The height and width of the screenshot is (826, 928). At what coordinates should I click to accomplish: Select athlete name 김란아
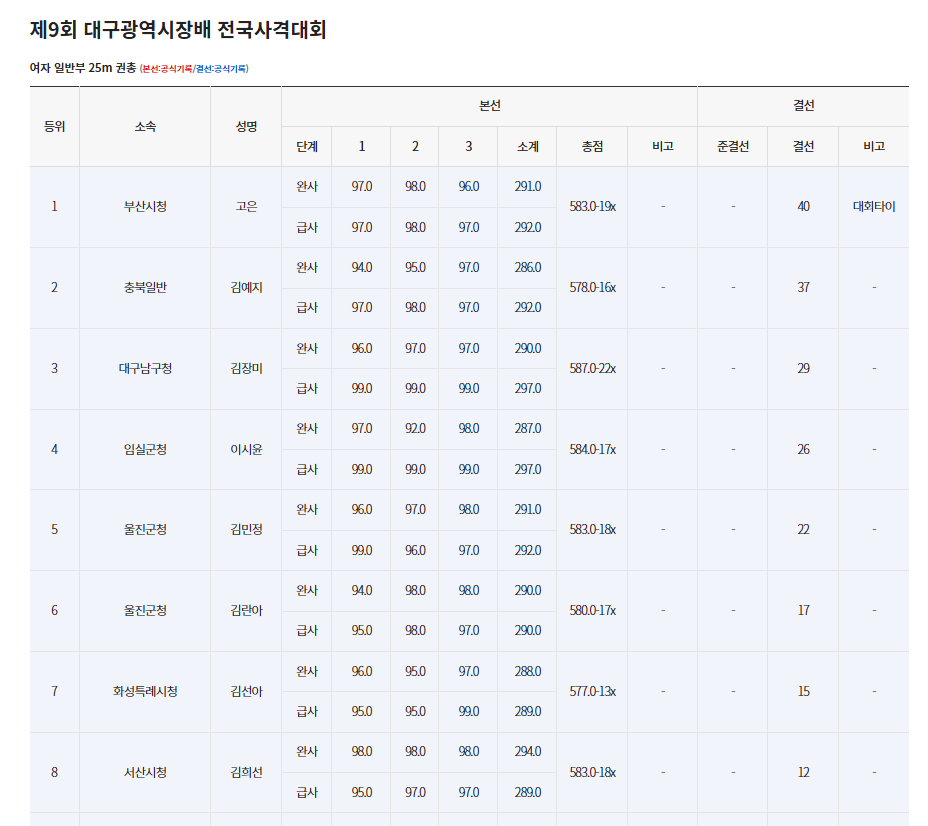tap(246, 611)
